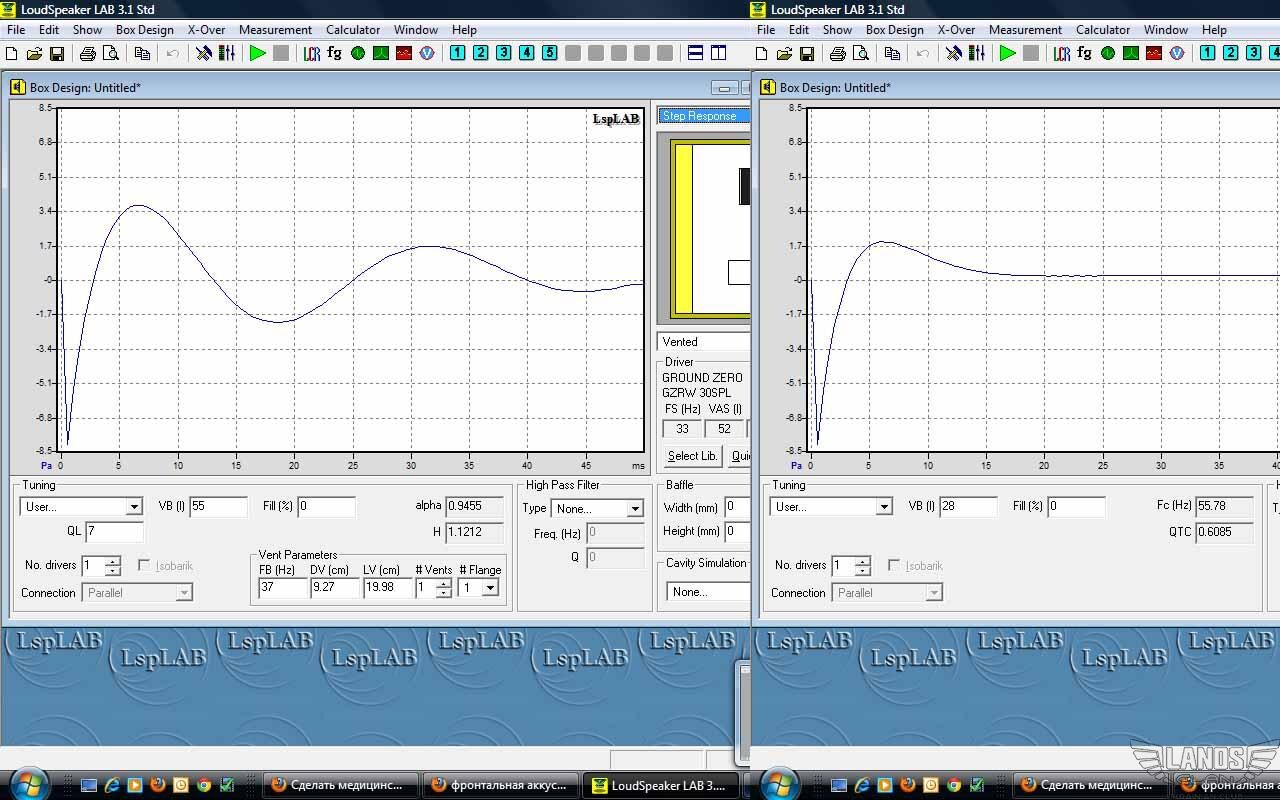This screenshot has width=1280, height=800.
Task: Click Open folder icon in left window toolbar
Action: 34,53
